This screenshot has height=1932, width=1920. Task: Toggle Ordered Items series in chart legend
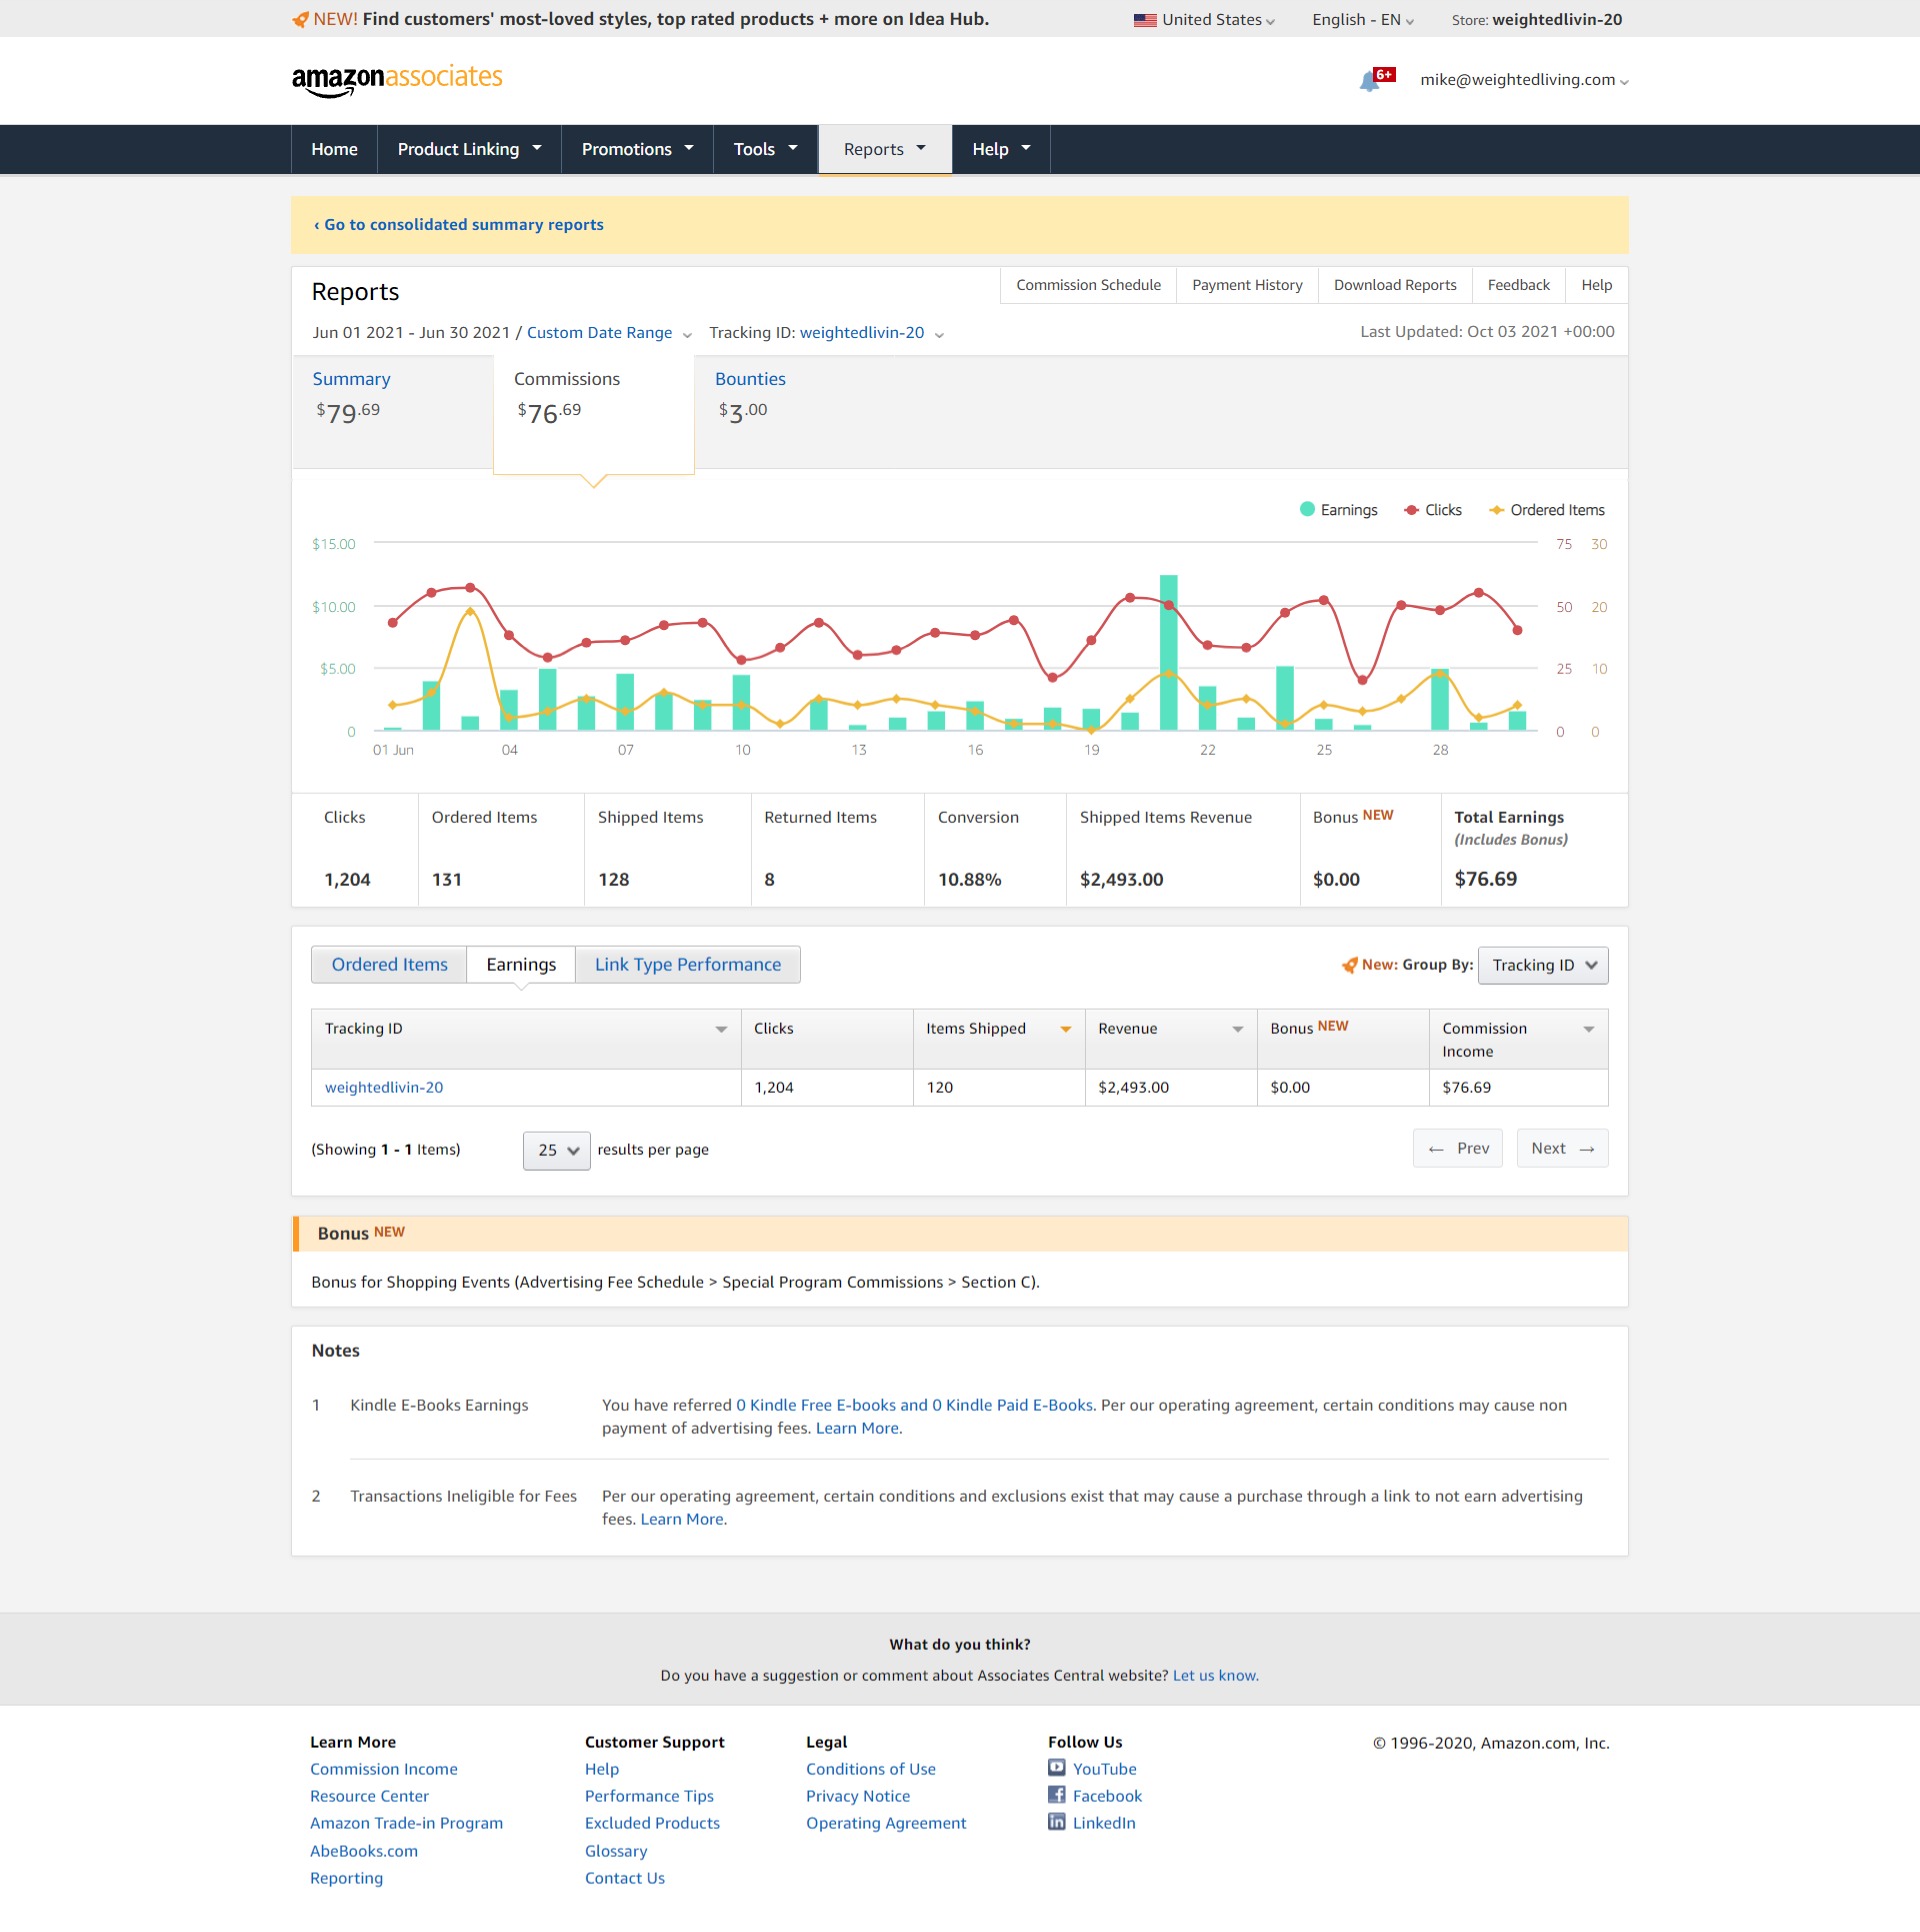[x=1547, y=510]
